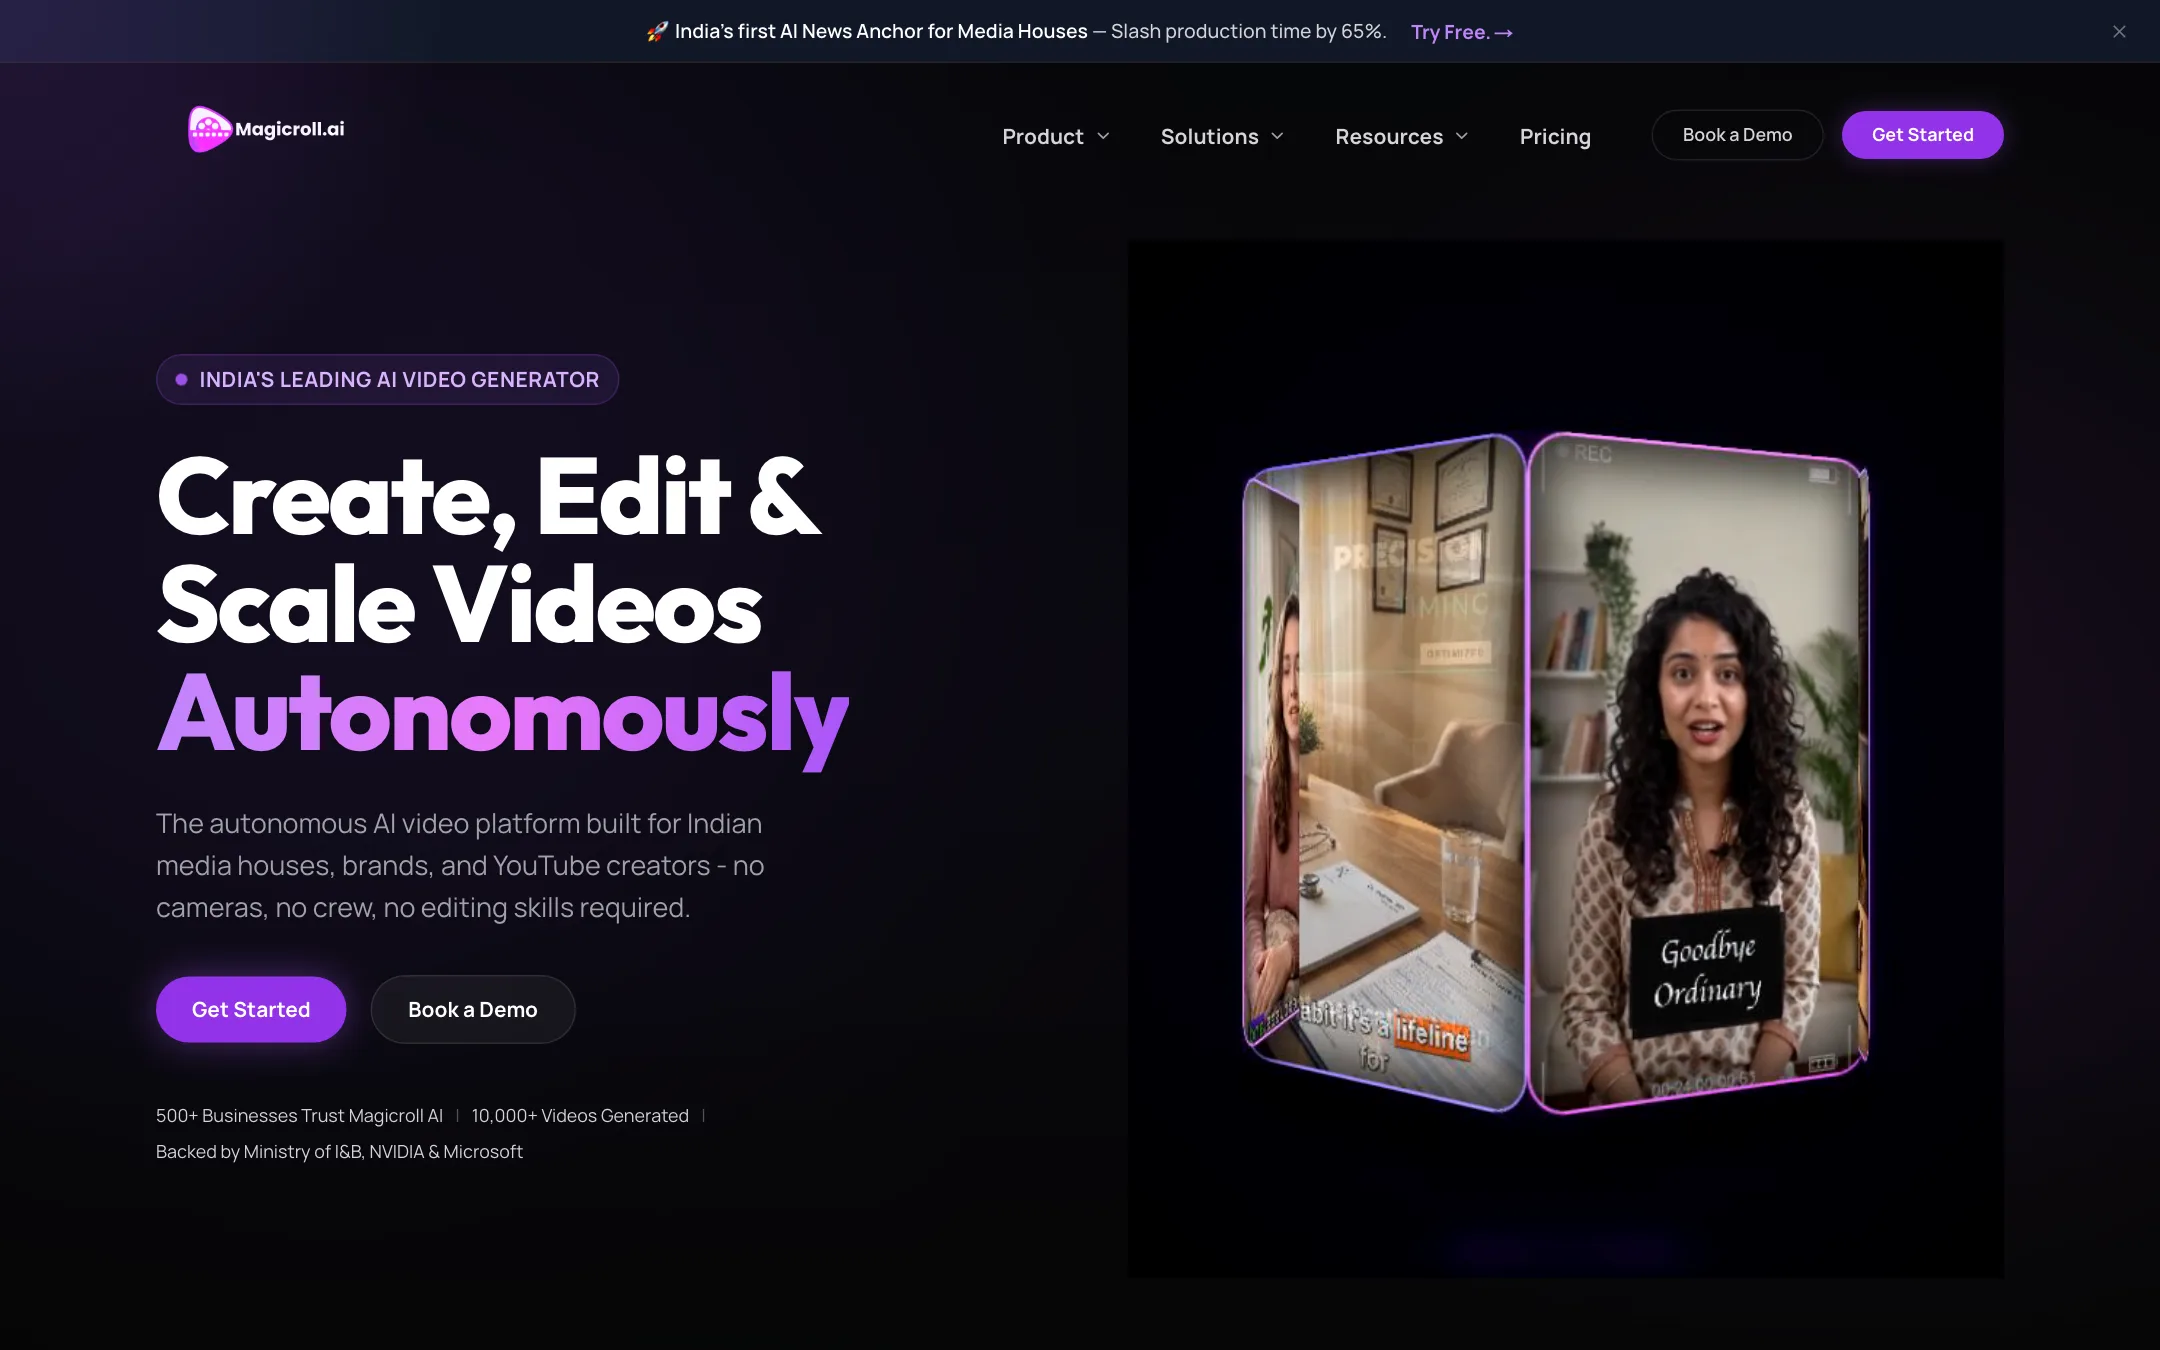This screenshot has height=1350, width=2160.
Task: Click "500+ Businesses Trust Magicroll AI" text
Action: 299,1115
